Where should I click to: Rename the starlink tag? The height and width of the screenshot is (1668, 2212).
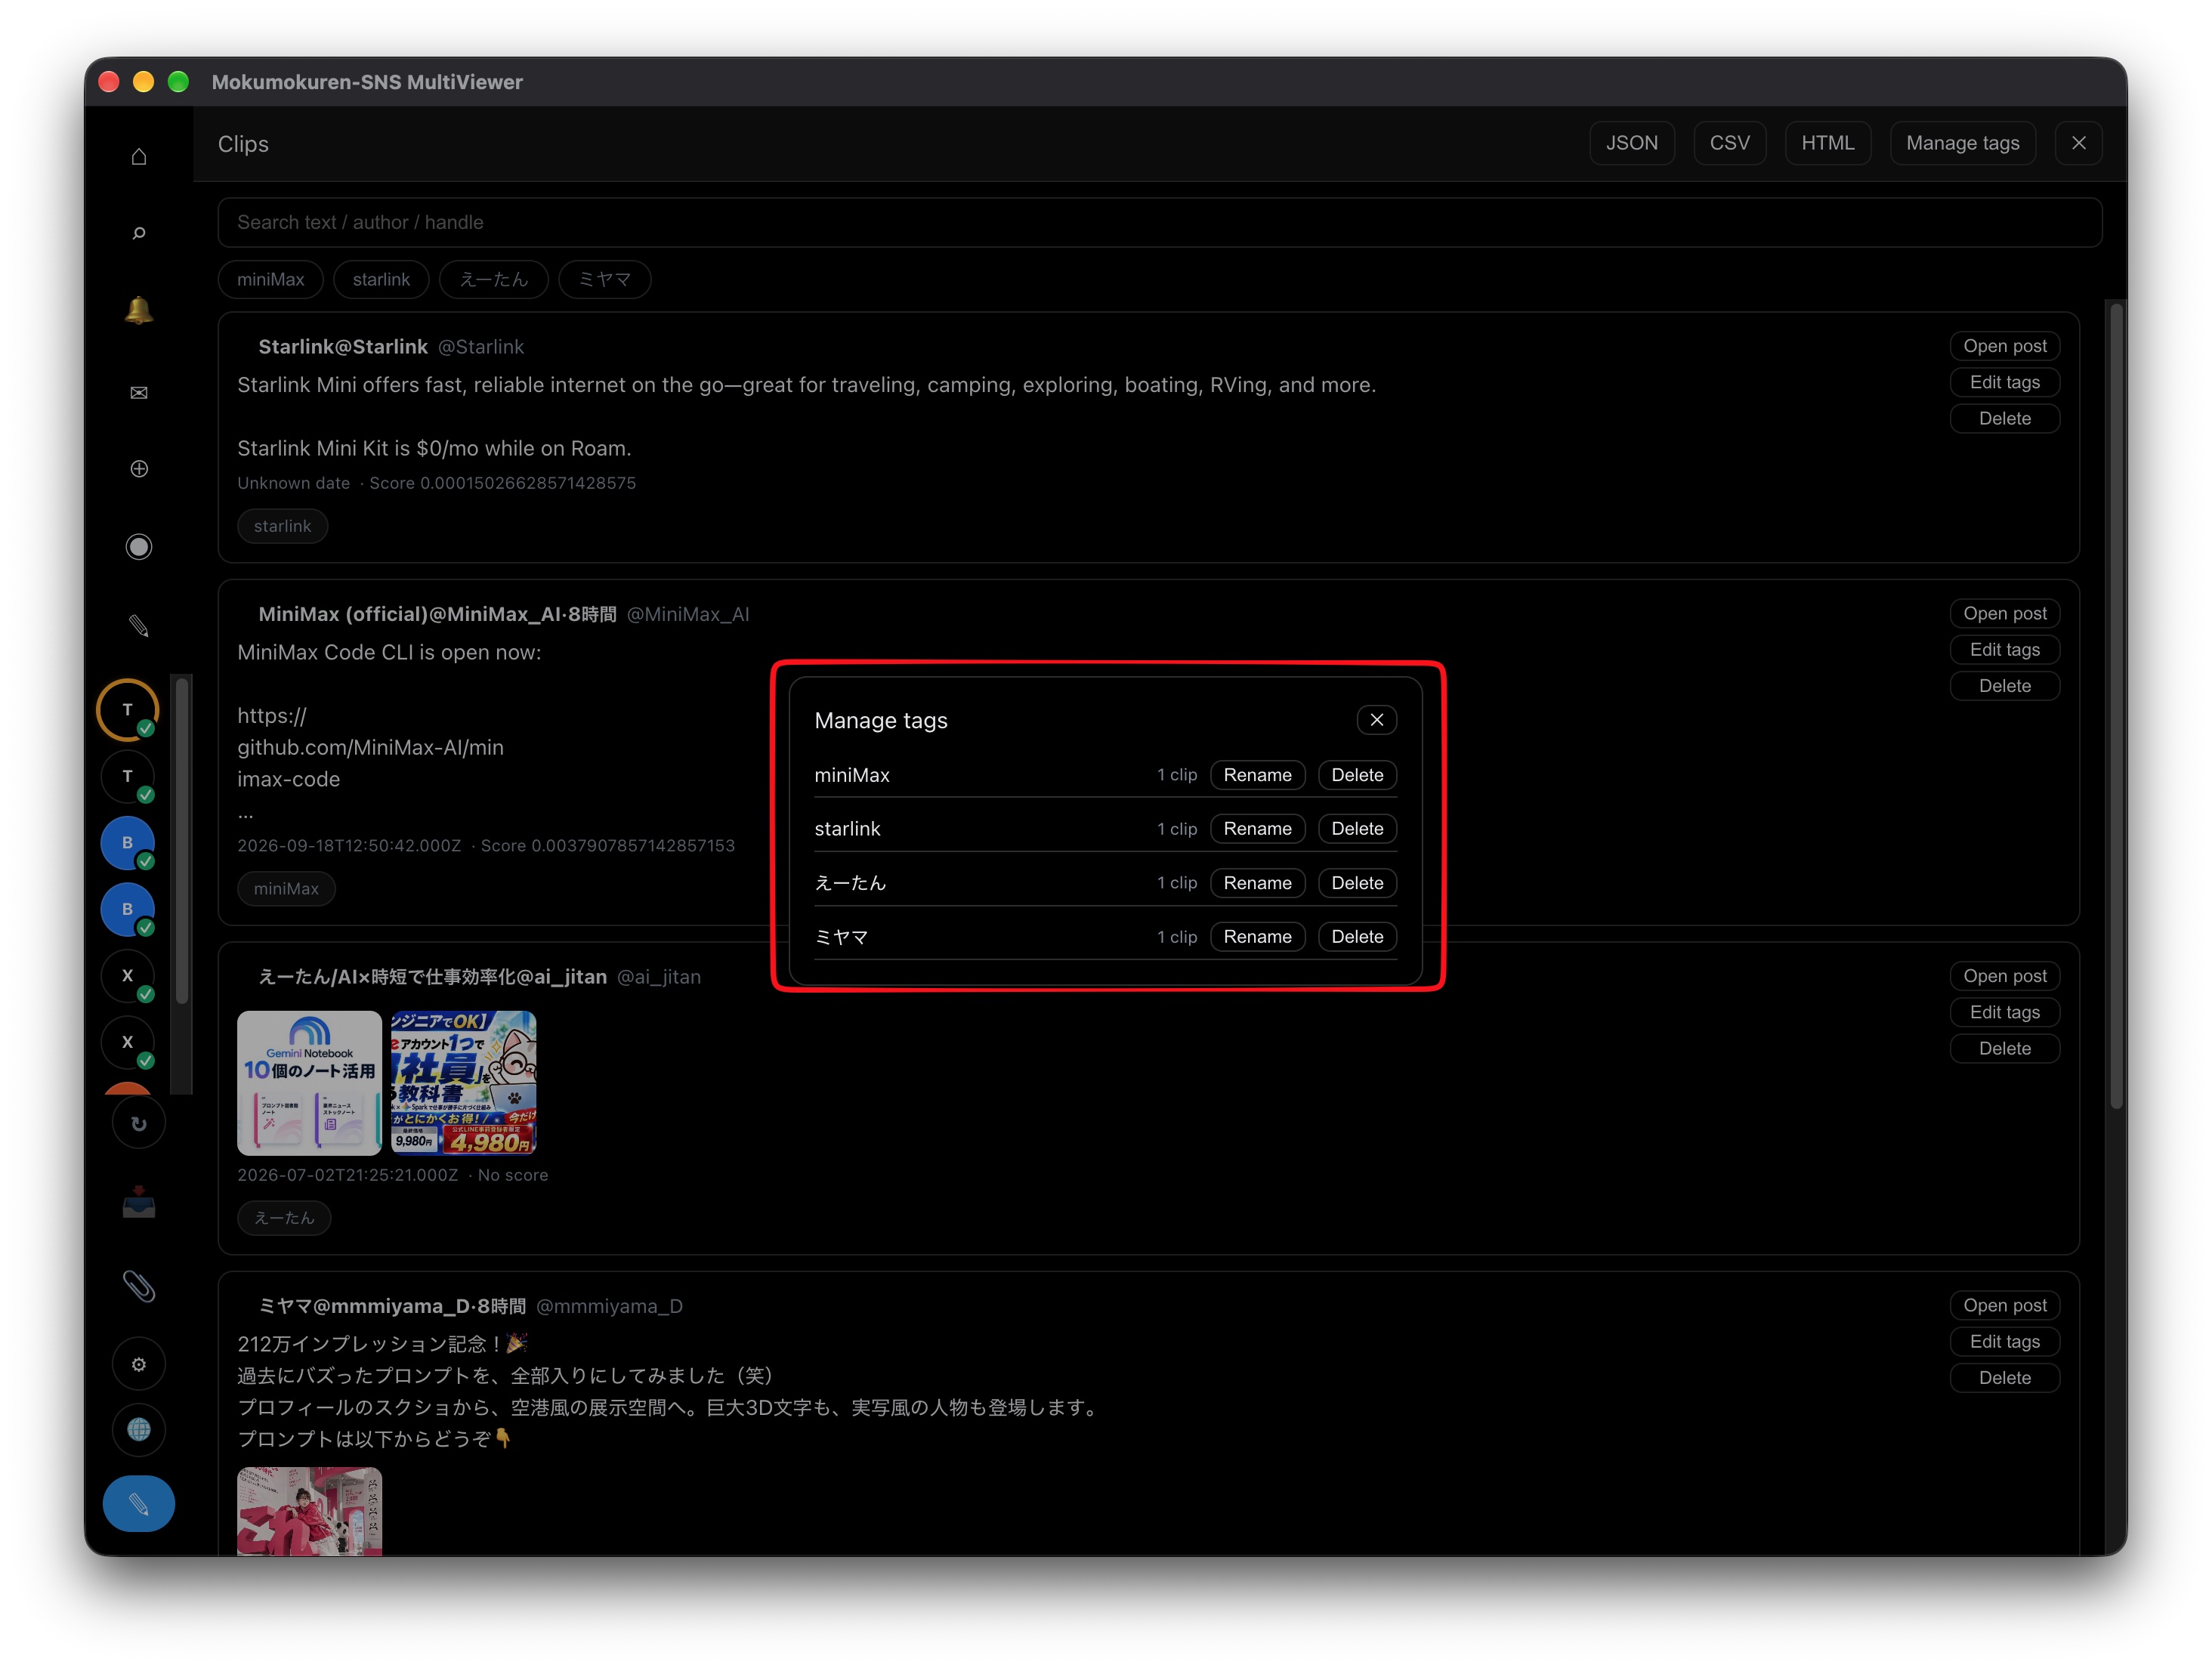point(1257,829)
